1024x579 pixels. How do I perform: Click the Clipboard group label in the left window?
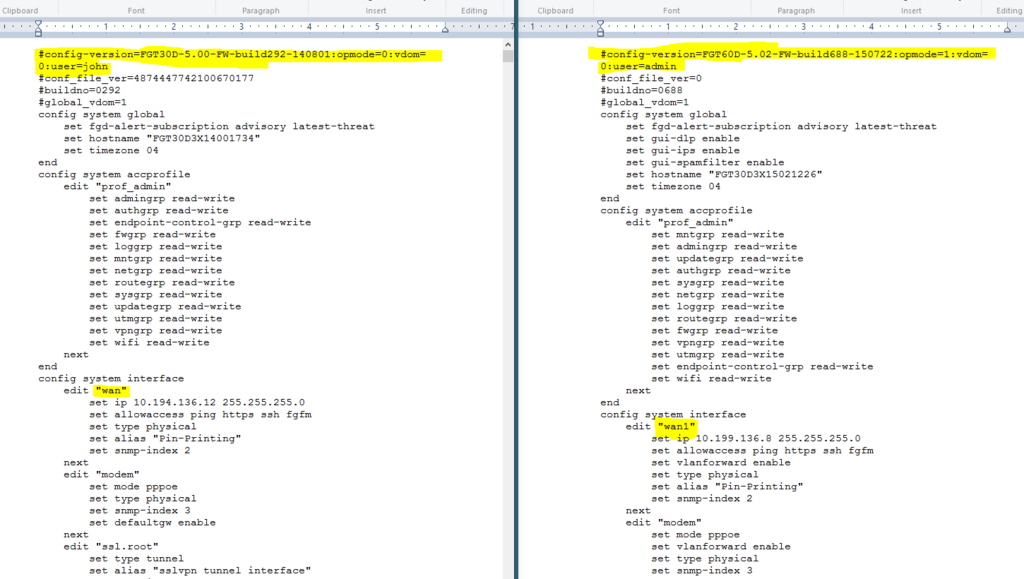pos(20,10)
